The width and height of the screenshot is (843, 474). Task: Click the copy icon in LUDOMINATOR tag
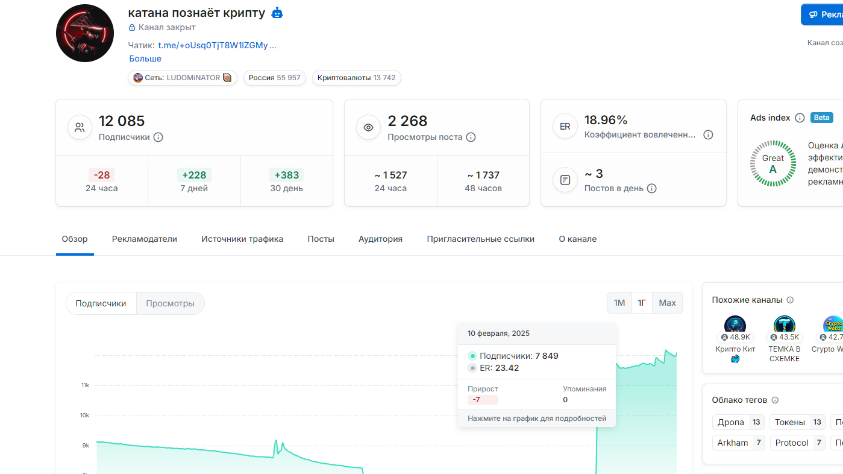pos(227,78)
